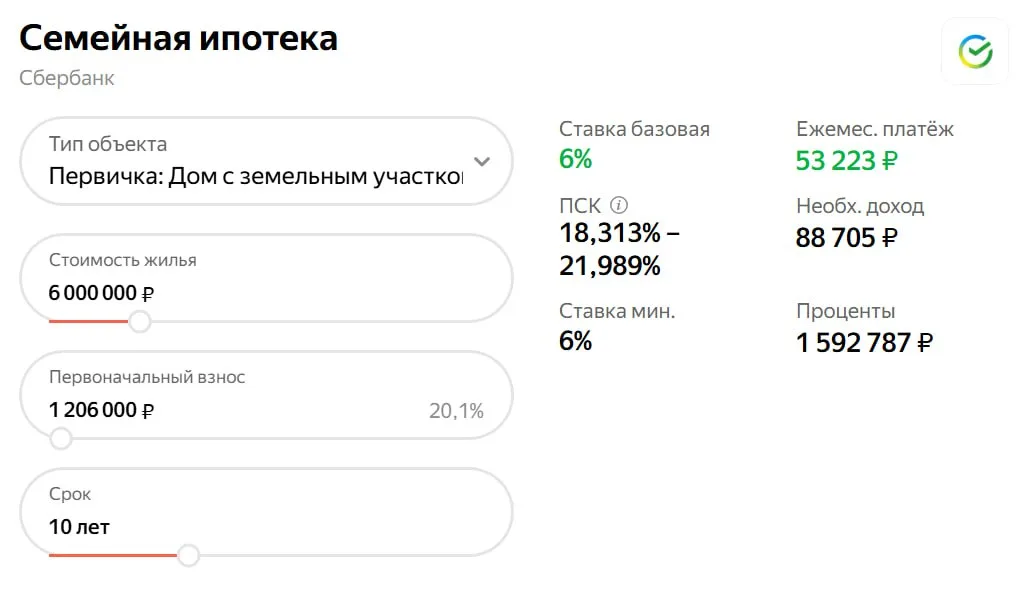Open the Первичка: Дом с земельным участком selector
1018x590 pixels.
[256, 176]
